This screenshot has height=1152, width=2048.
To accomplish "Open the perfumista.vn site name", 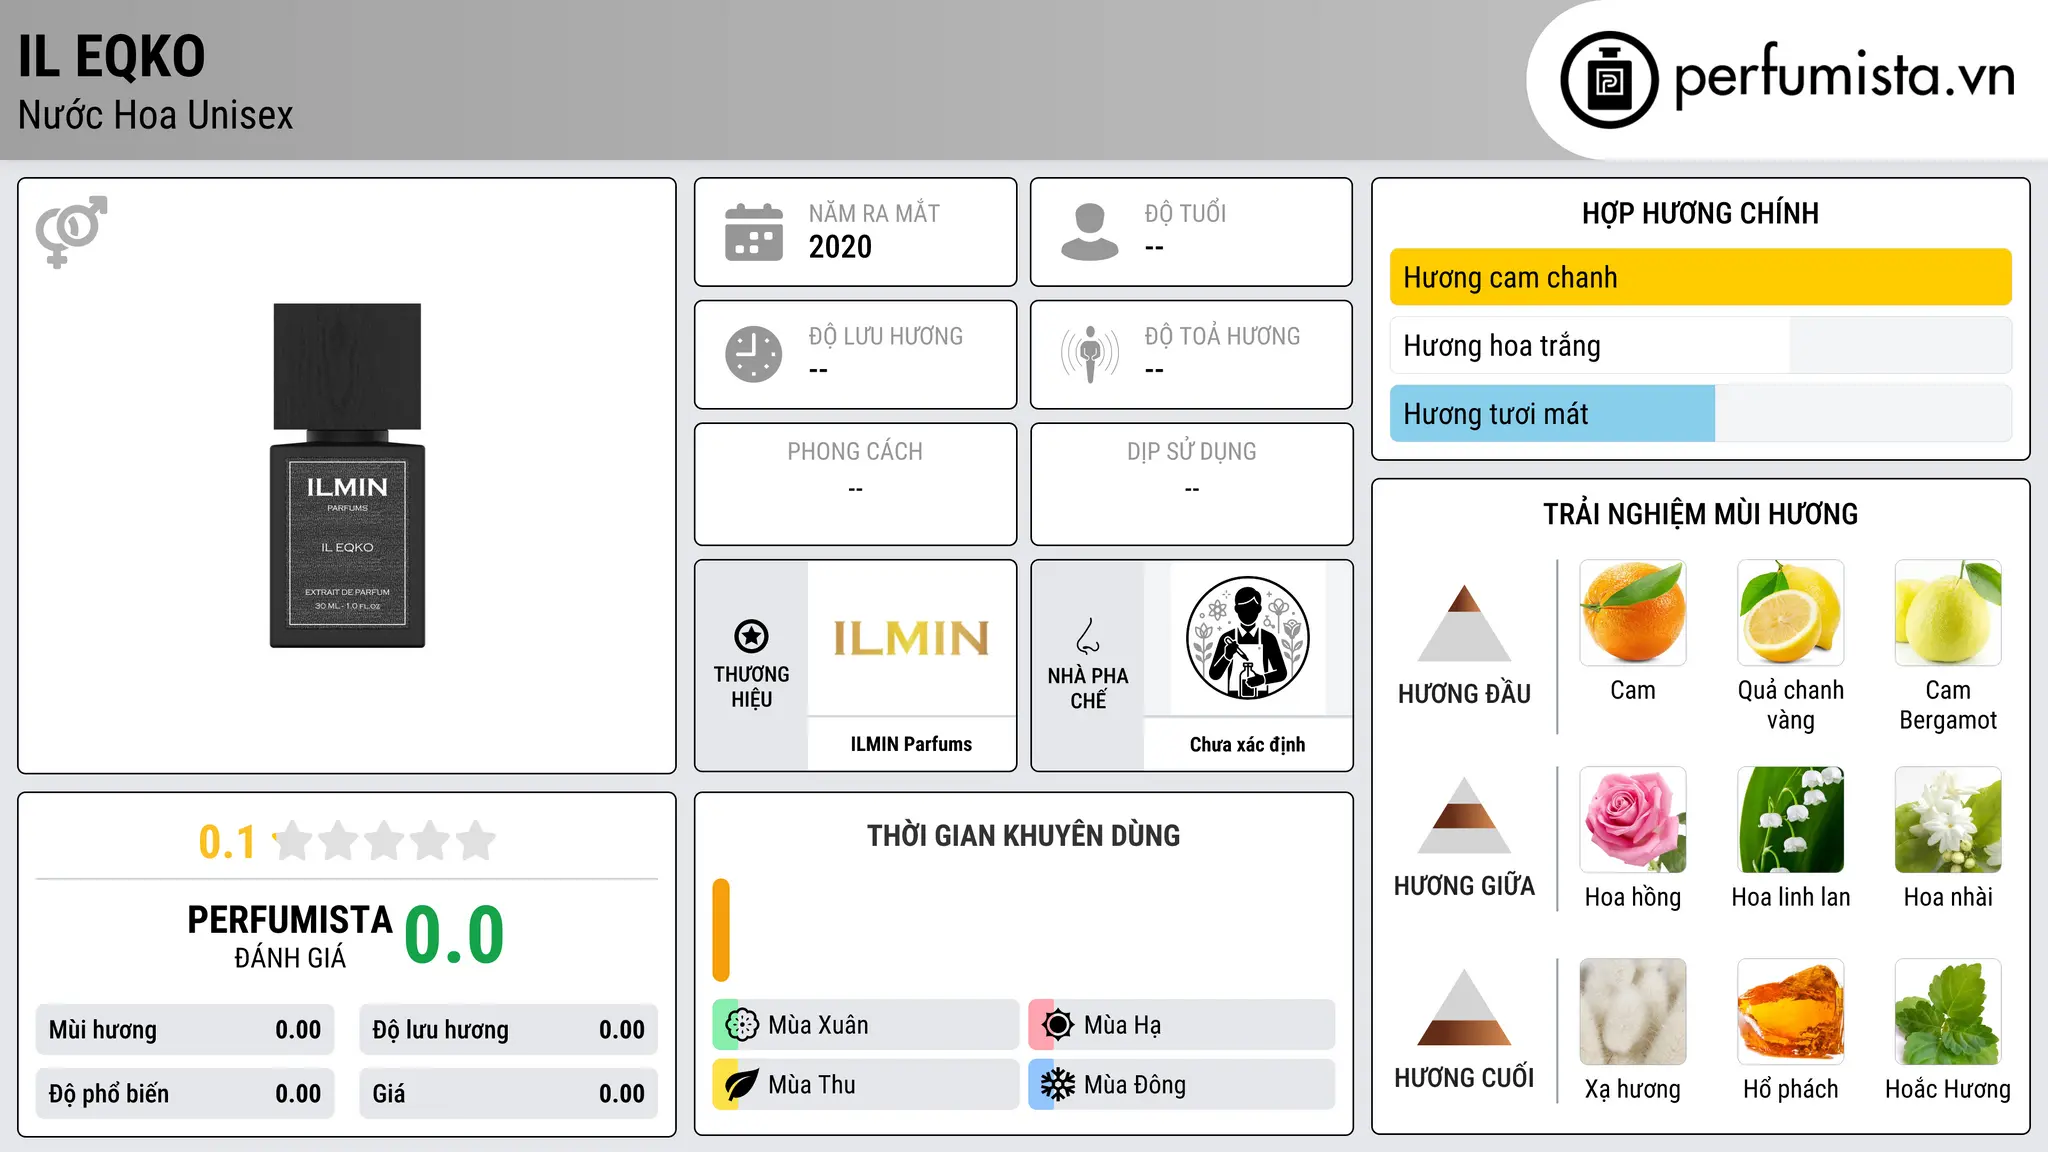I will (x=1845, y=75).
